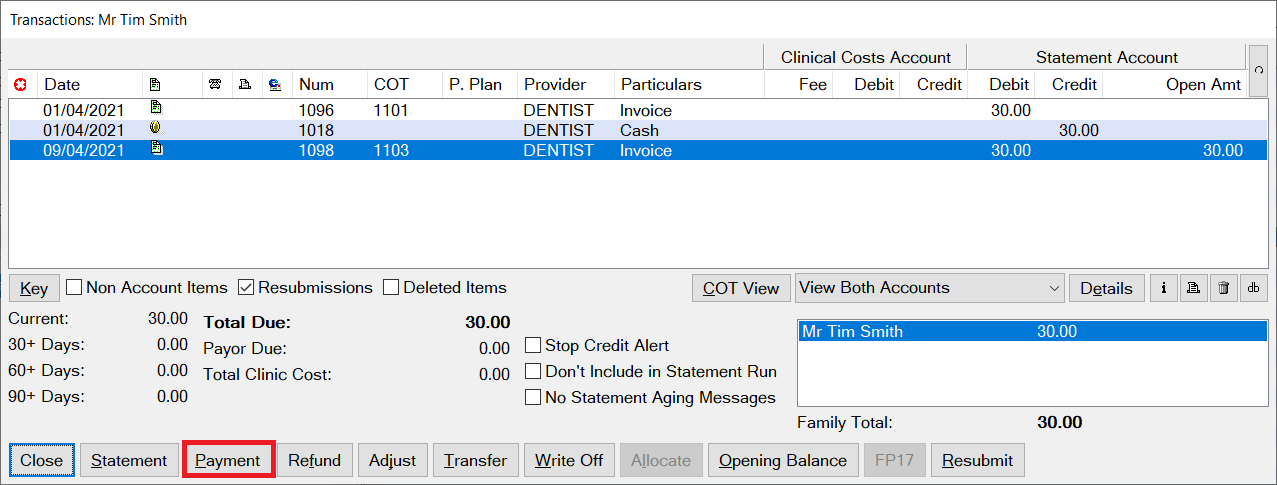Open the View Both Accounts dropdown
Screen dimensions: 1277x485
(x=930, y=288)
